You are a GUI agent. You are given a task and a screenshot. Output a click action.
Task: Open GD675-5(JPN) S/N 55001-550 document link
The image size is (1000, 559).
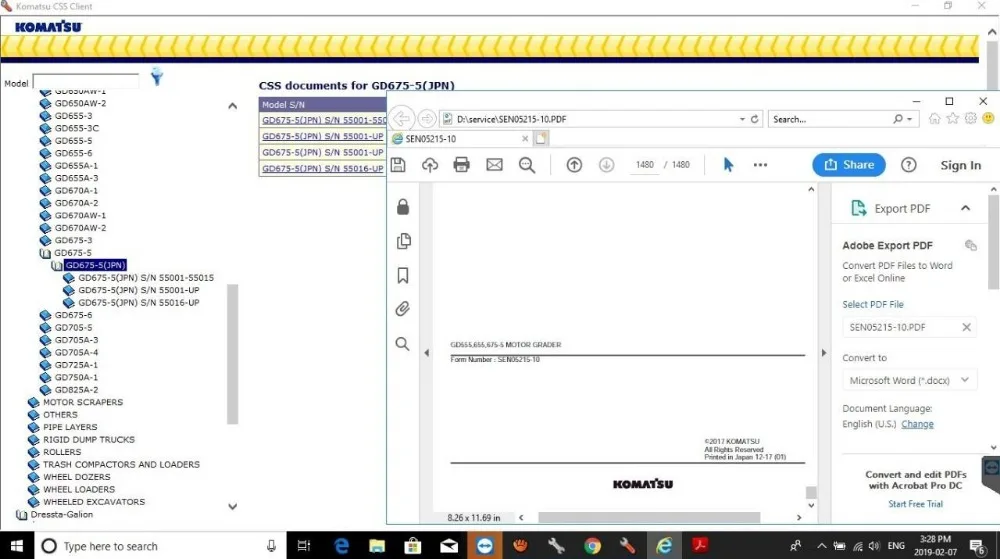[x=324, y=120]
